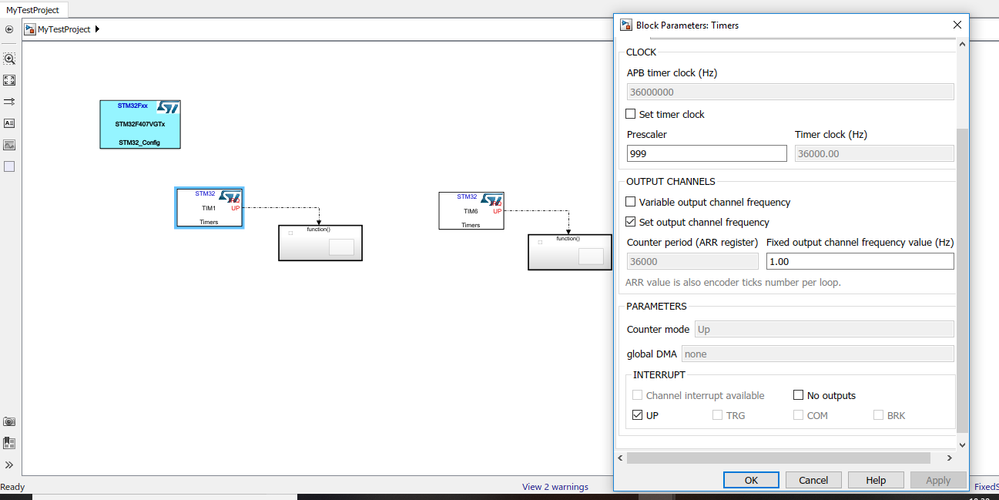
Task: Select the Zoom In tool in left palette
Action: (9, 59)
